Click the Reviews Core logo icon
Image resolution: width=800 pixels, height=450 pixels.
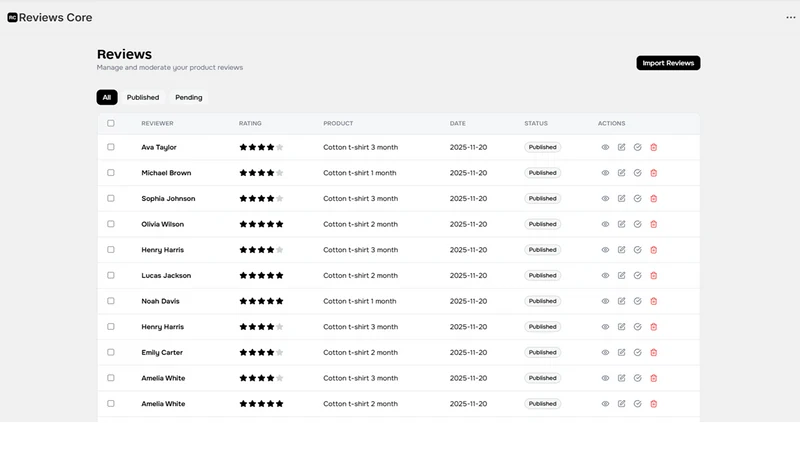click(12, 17)
